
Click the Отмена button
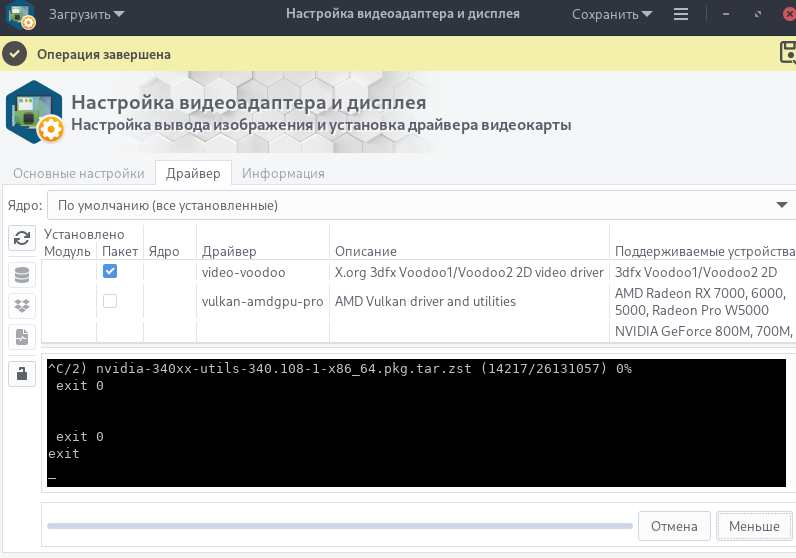pyautogui.click(x=673, y=525)
